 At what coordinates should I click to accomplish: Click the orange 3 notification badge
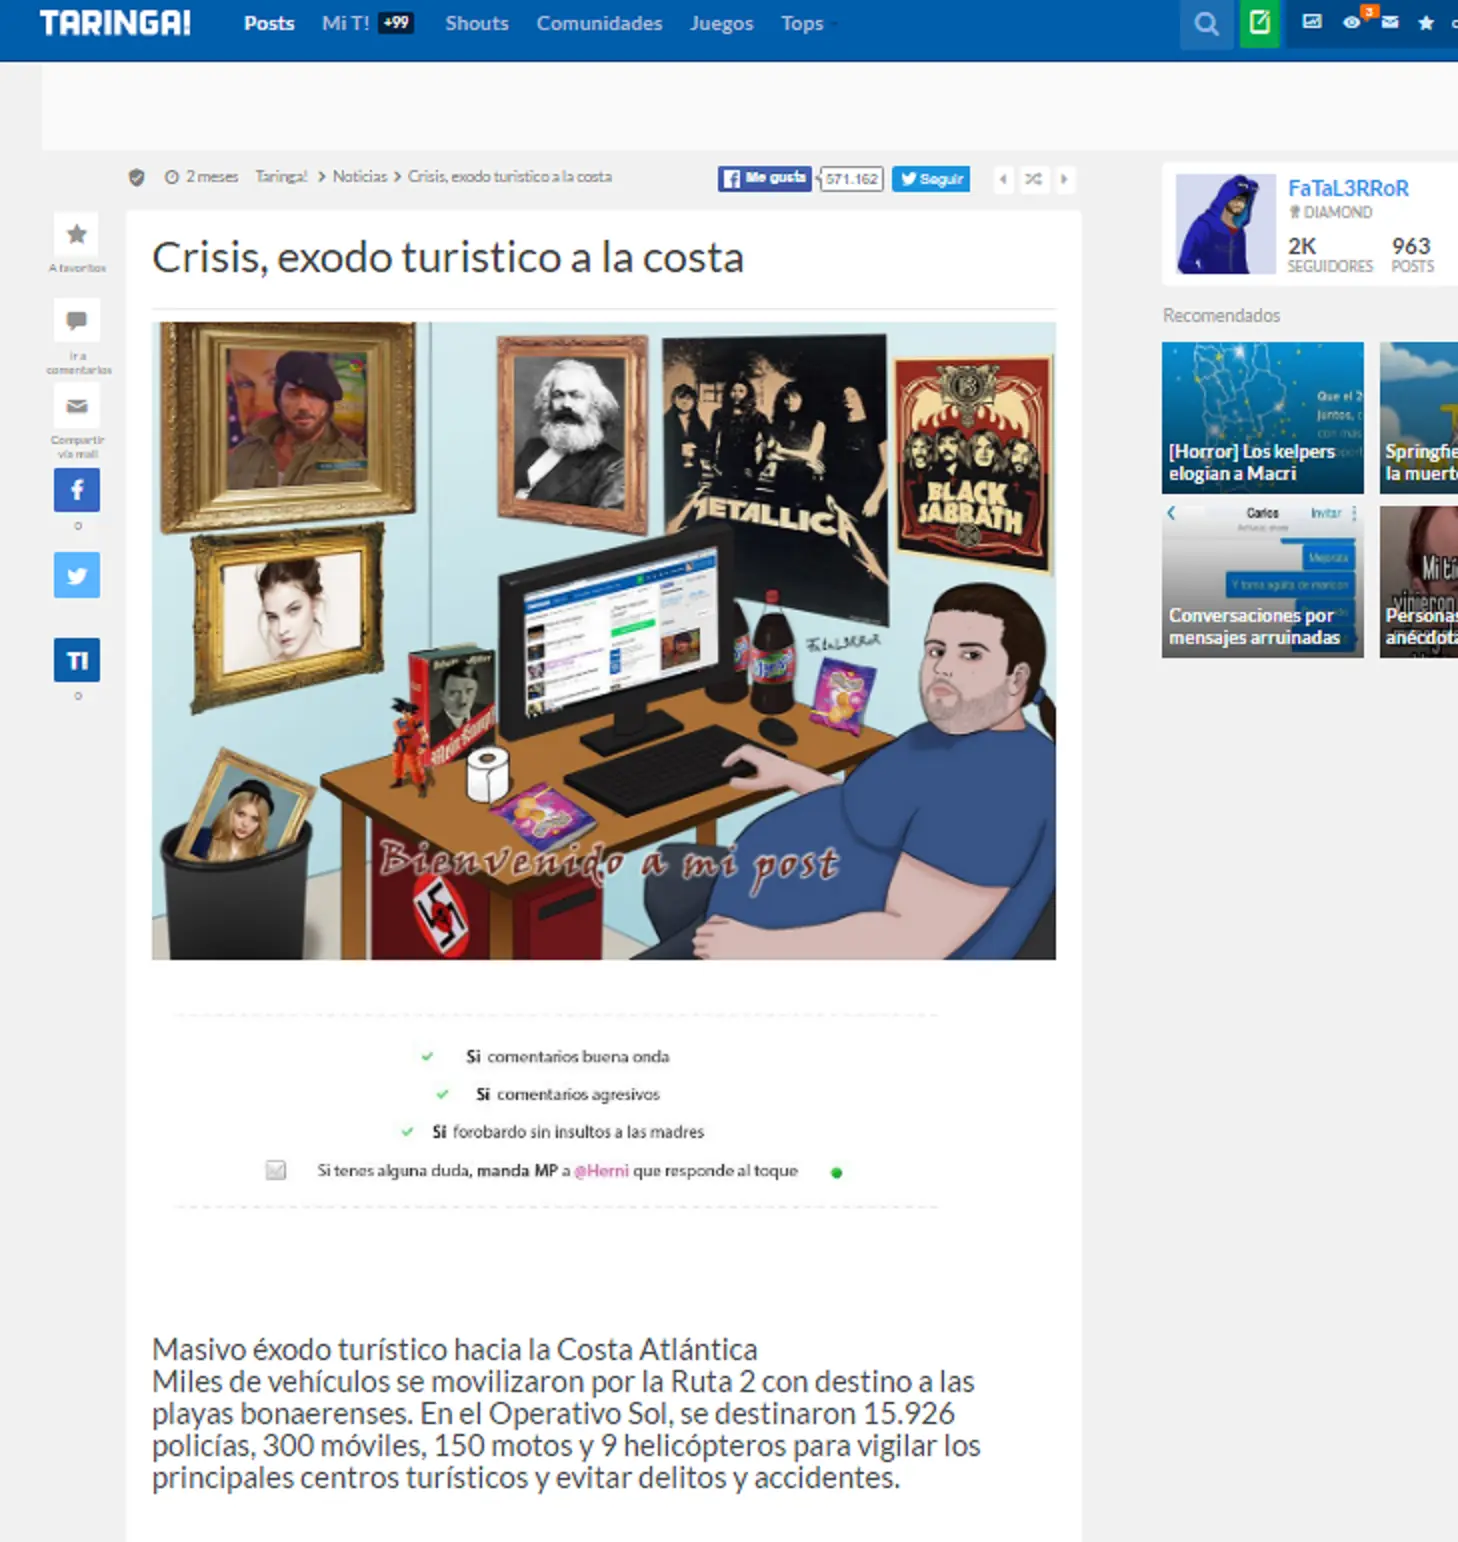(1369, 11)
